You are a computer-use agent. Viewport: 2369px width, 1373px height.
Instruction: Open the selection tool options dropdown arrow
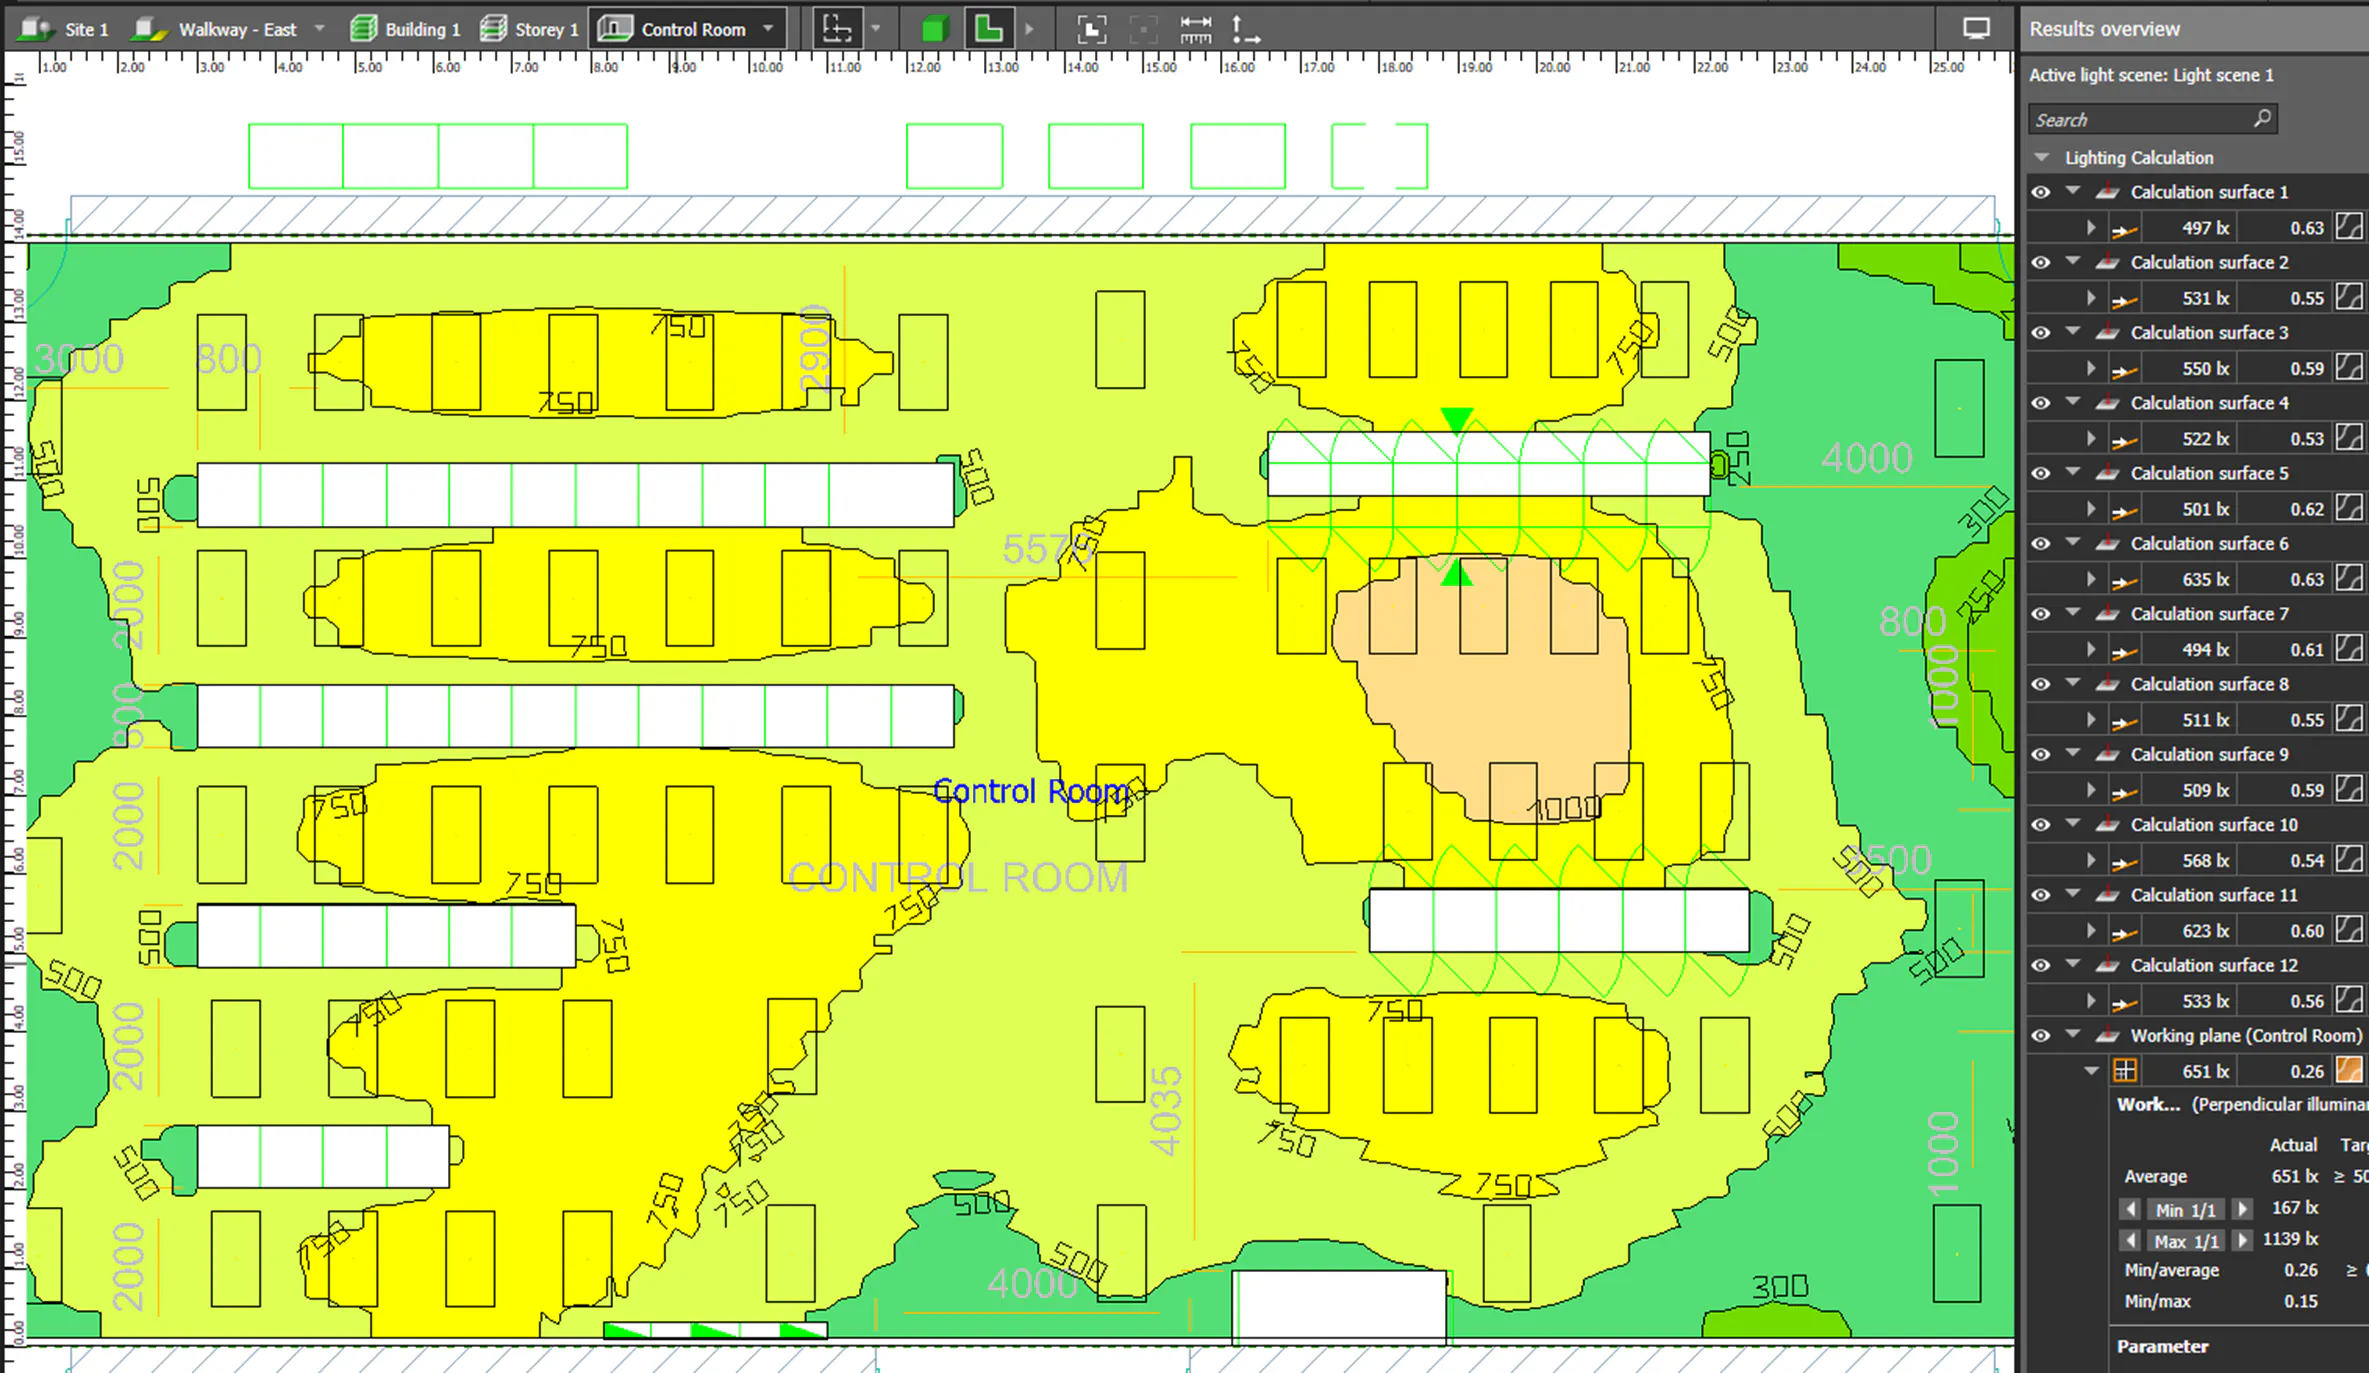876,29
